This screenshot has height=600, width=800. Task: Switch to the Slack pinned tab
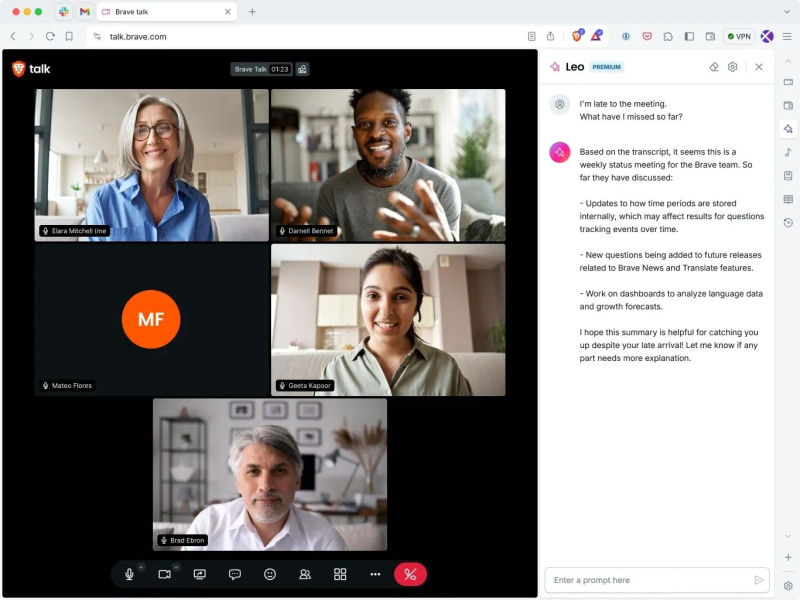tap(64, 12)
